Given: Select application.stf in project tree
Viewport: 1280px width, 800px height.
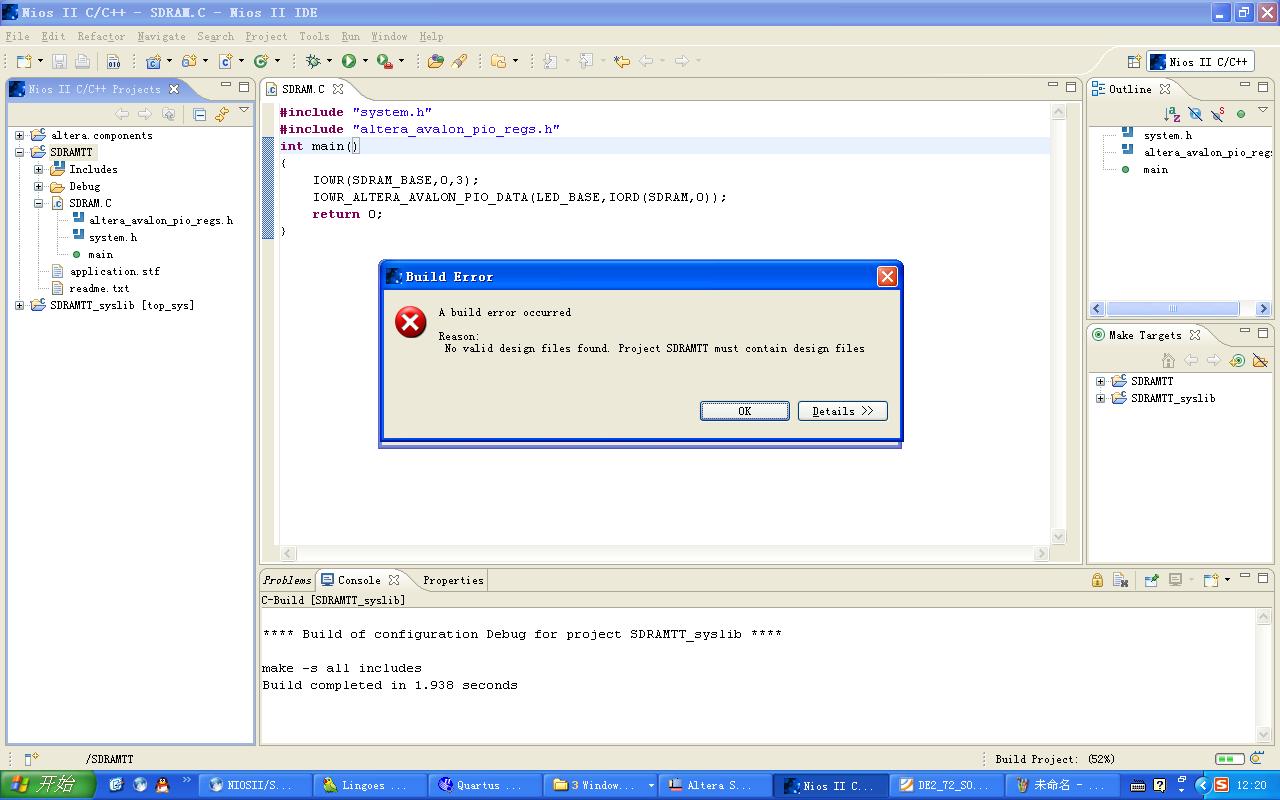Looking at the screenshot, I should [x=114, y=271].
